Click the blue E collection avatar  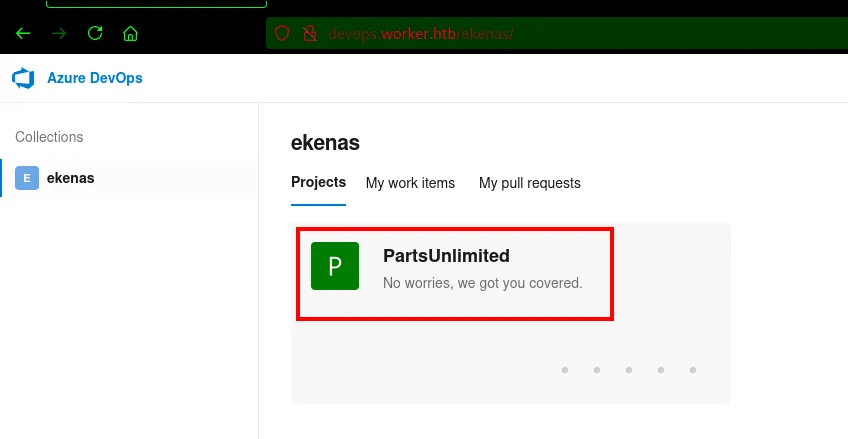27,178
